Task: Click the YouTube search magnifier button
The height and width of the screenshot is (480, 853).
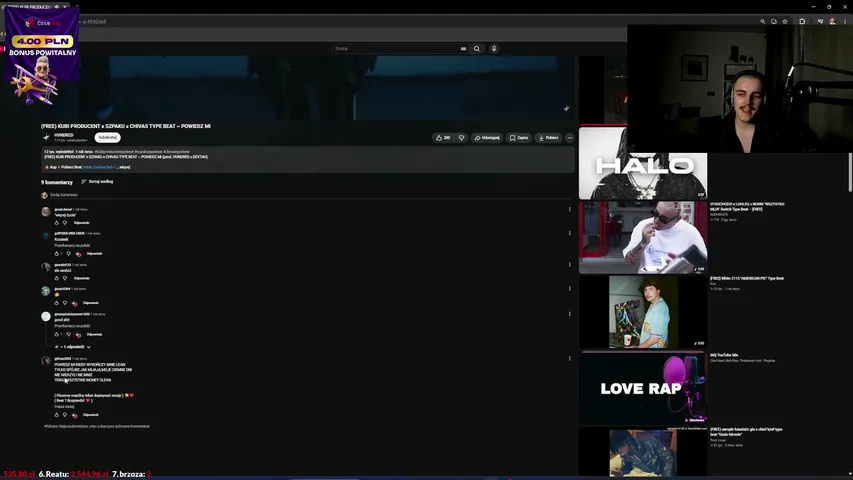Action: (x=477, y=48)
